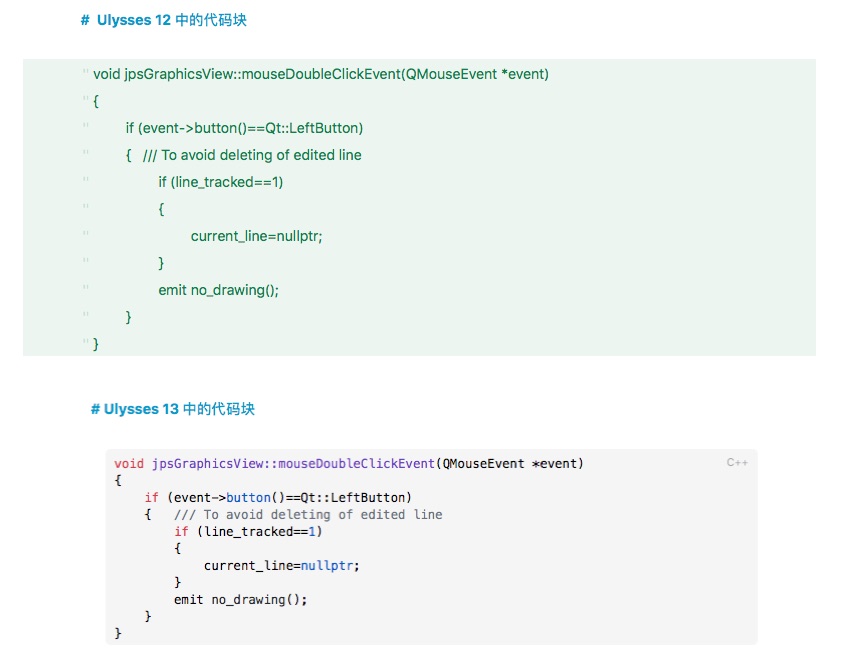Click the comment "/// To avoid deleting of edited line" in the green block

point(252,155)
